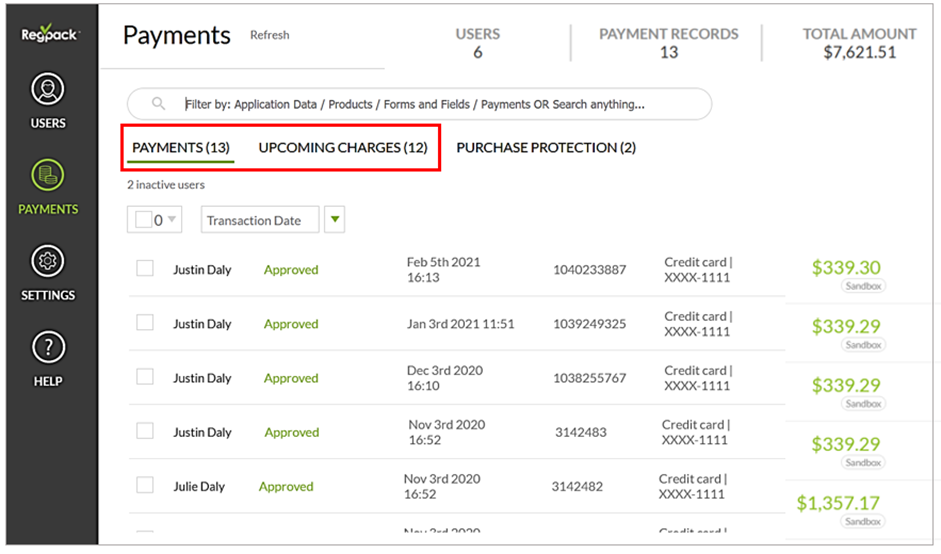Click Sandbox badge under $1,357.17 amount
Viewport: 941px width, 554px height.
tap(862, 521)
